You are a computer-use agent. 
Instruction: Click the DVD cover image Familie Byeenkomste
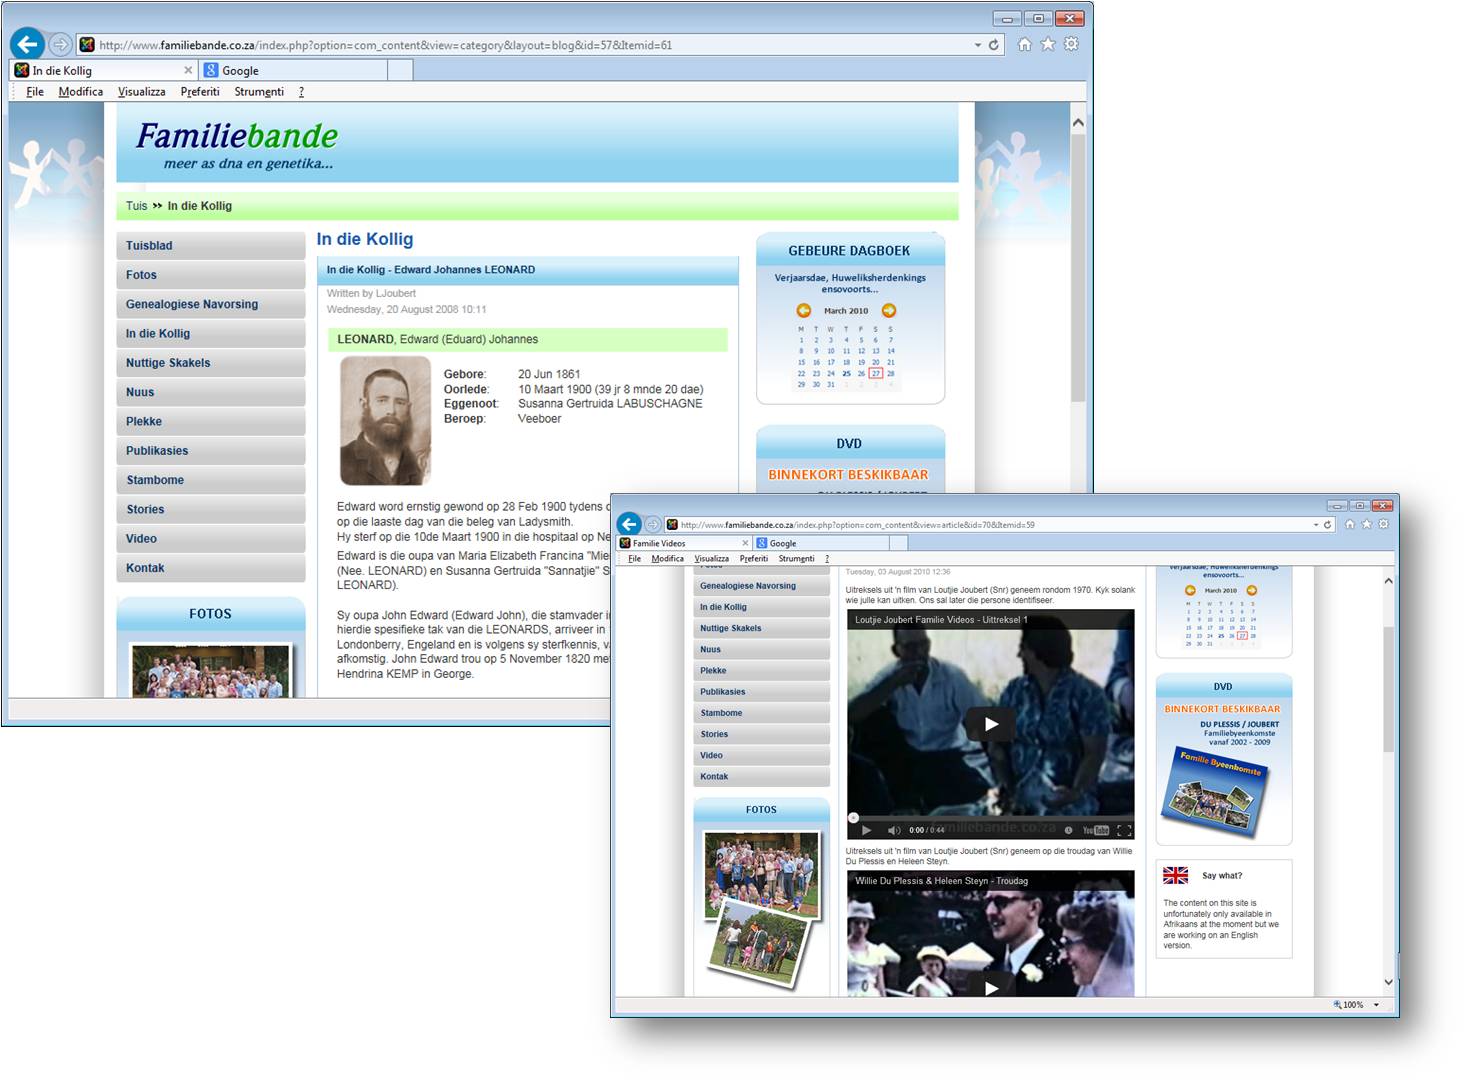pyautogui.click(x=1216, y=793)
